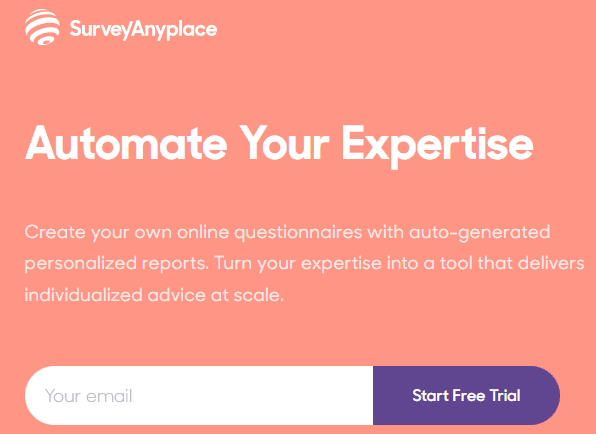Click the "Create your own online questionnaires" line
The image size is (596, 434).
193,233
